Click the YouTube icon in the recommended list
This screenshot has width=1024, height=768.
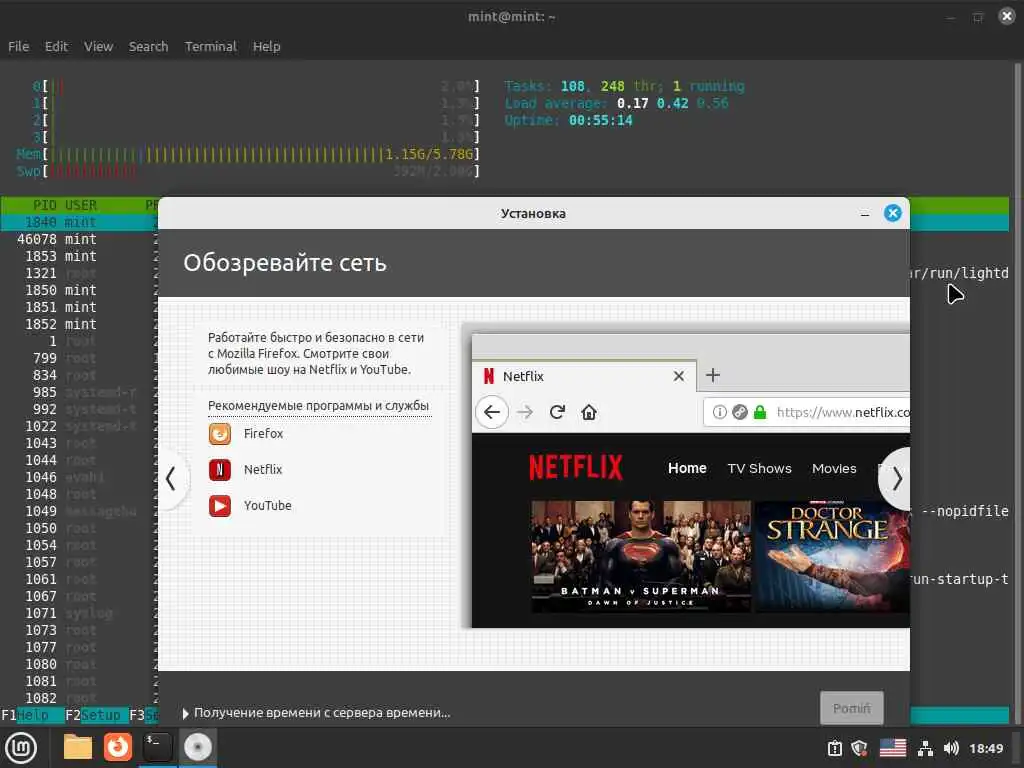pyautogui.click(x=219, y=506)
